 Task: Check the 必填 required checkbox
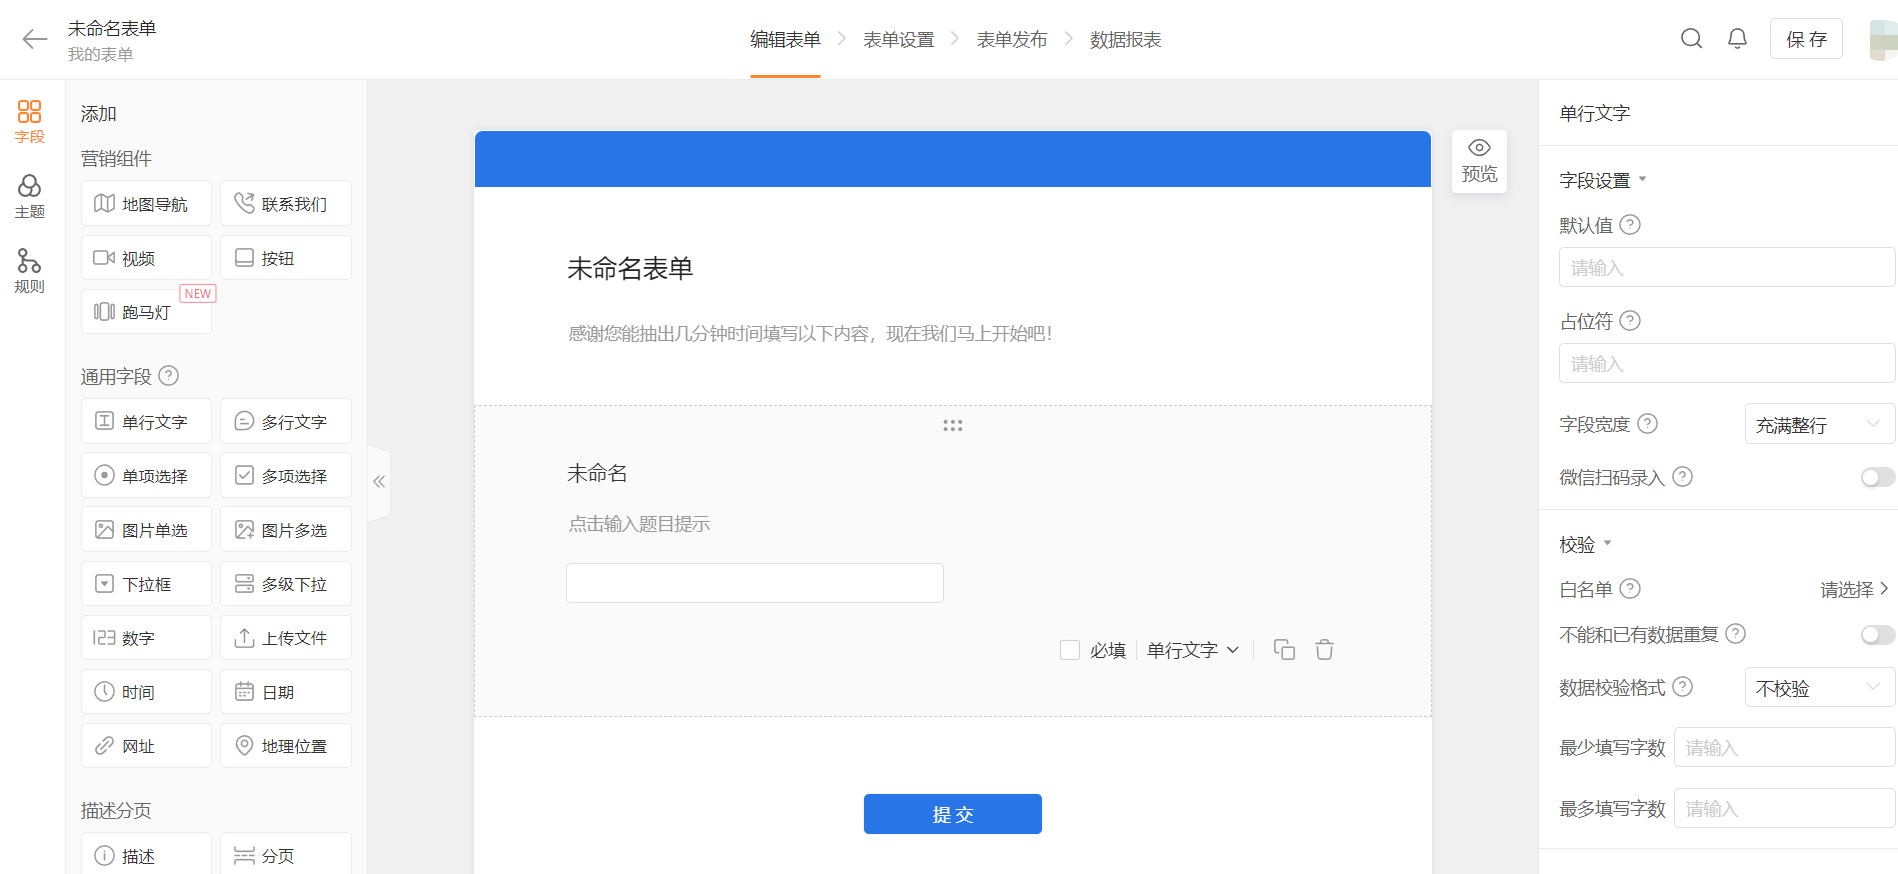coord(1070,650)
